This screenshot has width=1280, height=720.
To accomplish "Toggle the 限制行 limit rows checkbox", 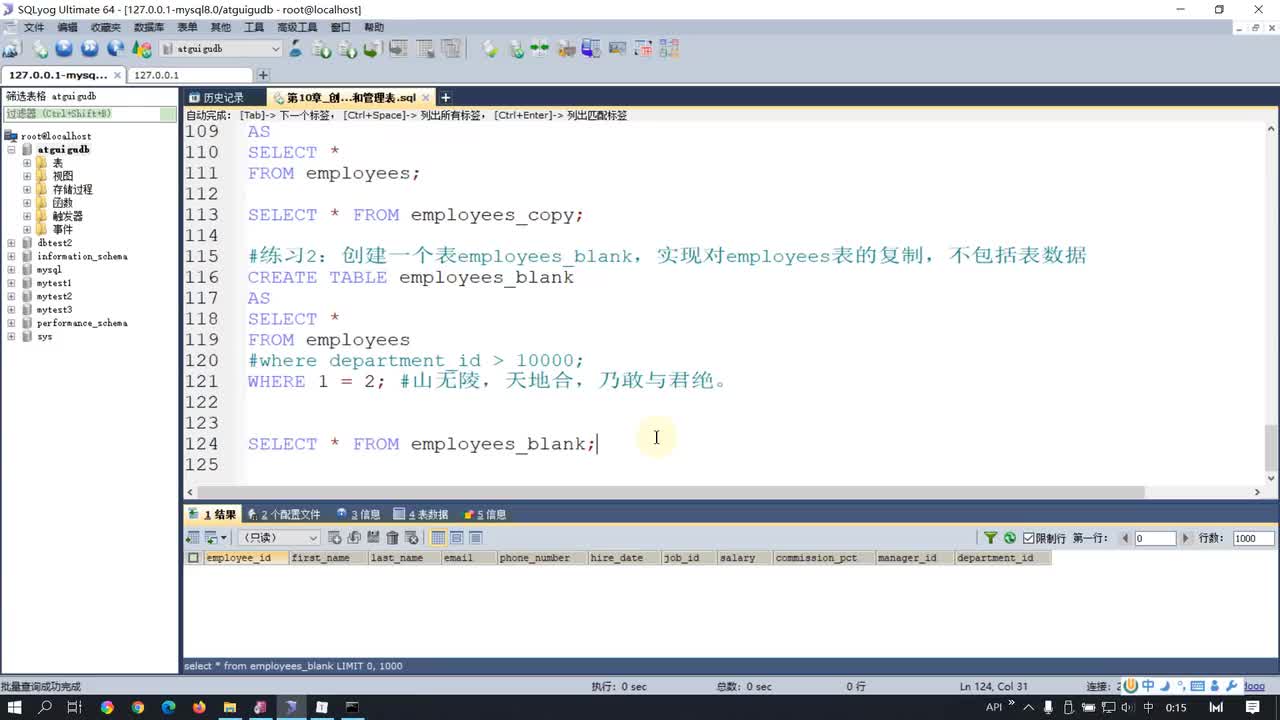I will pos(1028,538).
